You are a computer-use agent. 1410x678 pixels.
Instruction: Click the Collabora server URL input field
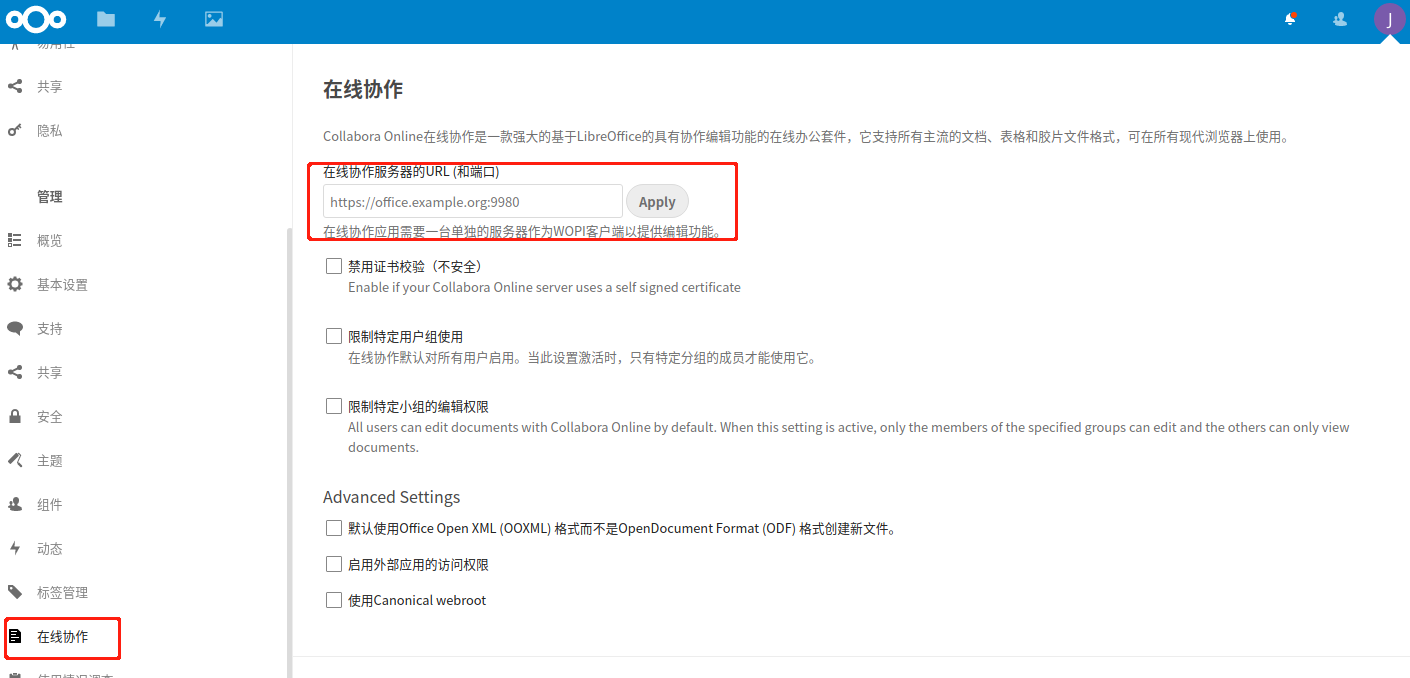472,201
